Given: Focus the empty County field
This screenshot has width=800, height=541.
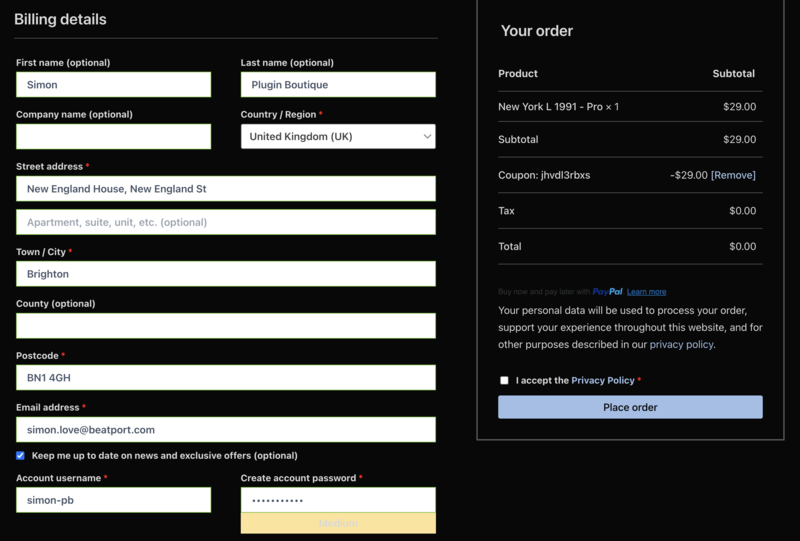Looking at the screenshot, I should (226, 326).
